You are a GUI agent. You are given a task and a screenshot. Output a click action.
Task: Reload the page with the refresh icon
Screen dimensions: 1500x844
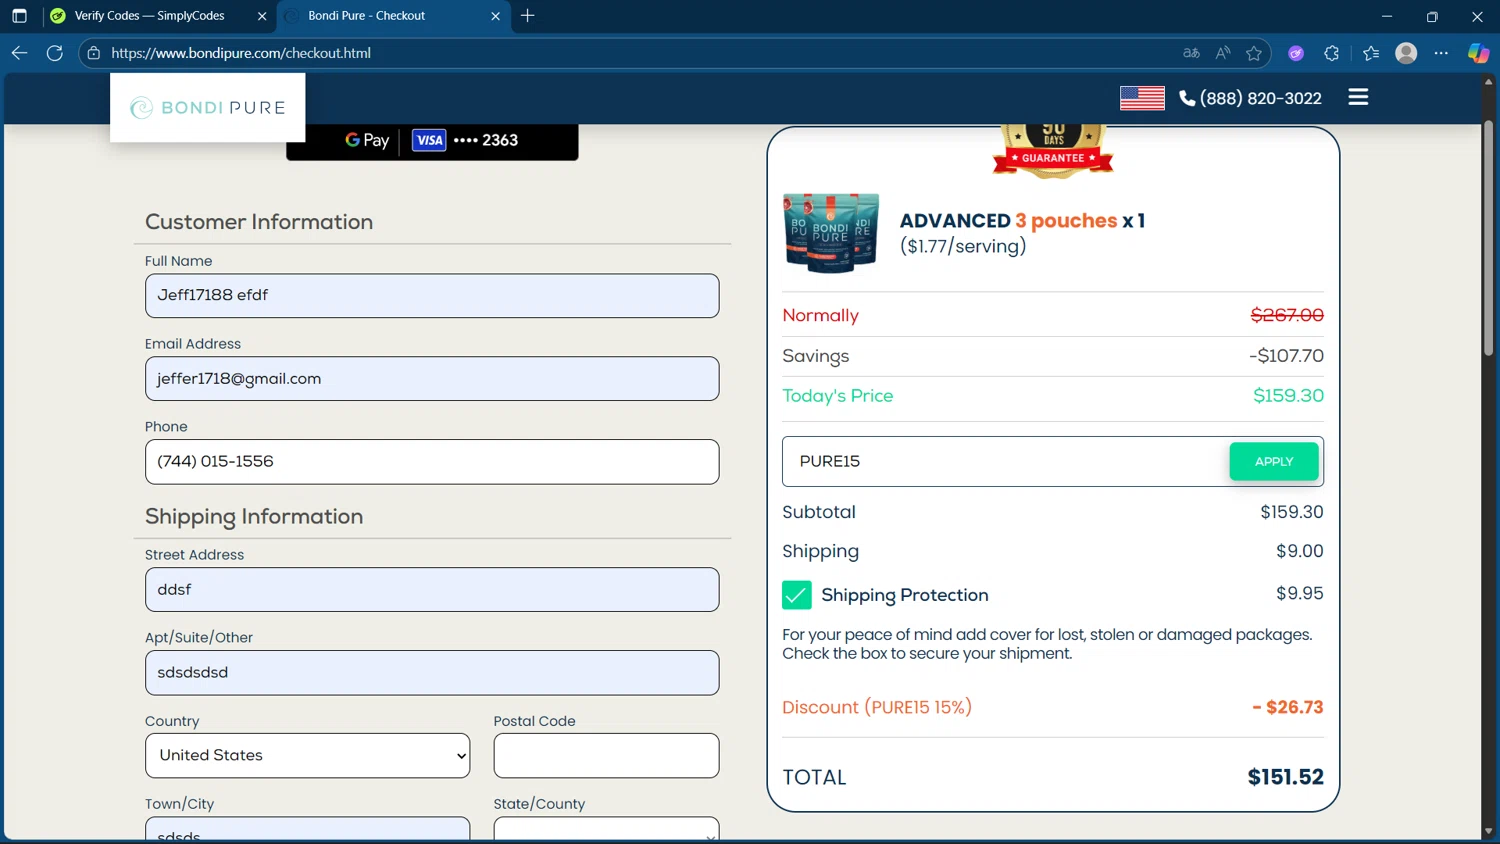pos(55,53)
